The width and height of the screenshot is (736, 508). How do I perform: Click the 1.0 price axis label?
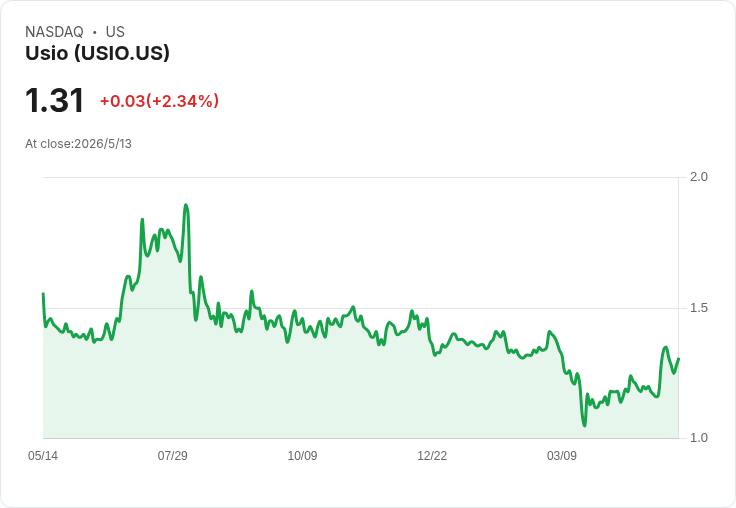point(698,438)
